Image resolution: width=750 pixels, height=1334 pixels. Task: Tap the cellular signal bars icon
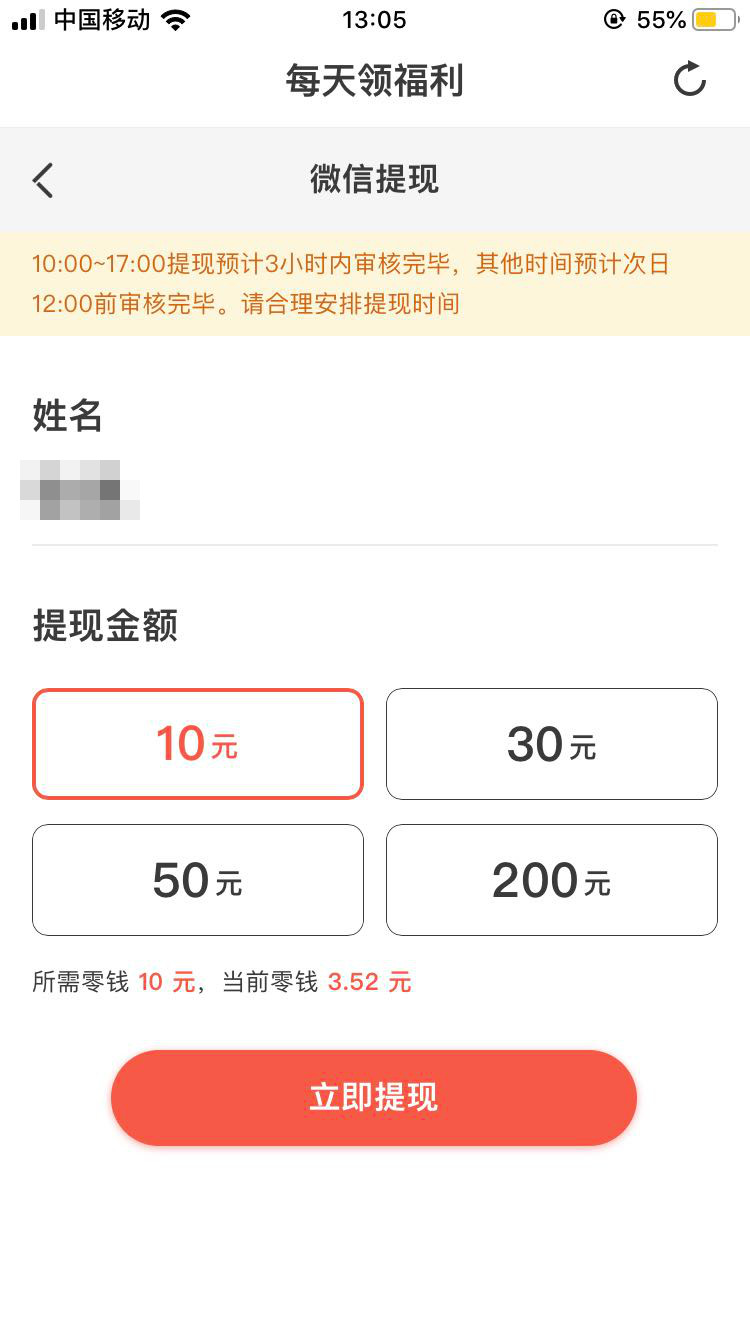coord(28,20)
